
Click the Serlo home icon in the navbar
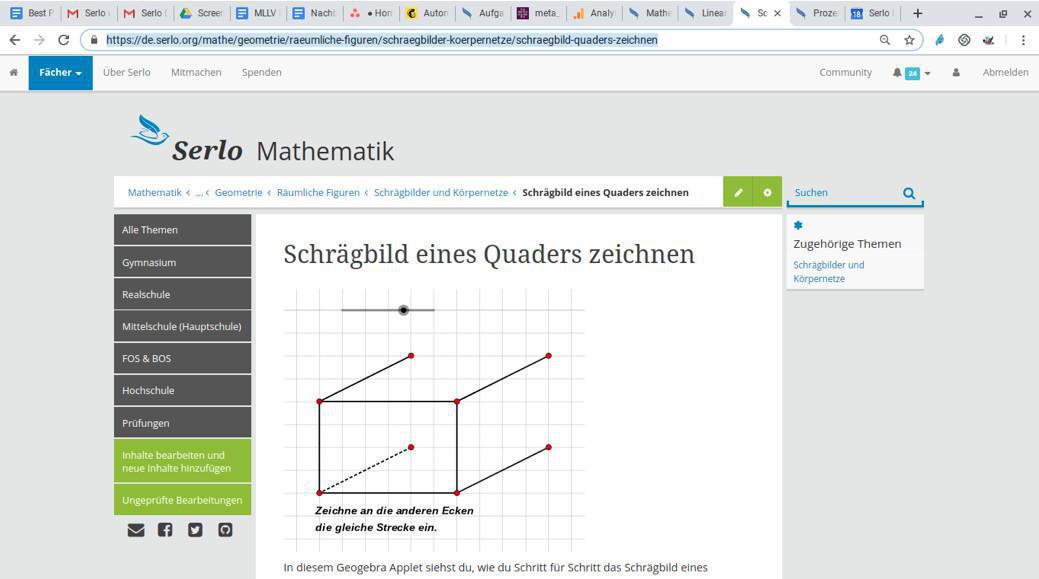click(14, 72)
